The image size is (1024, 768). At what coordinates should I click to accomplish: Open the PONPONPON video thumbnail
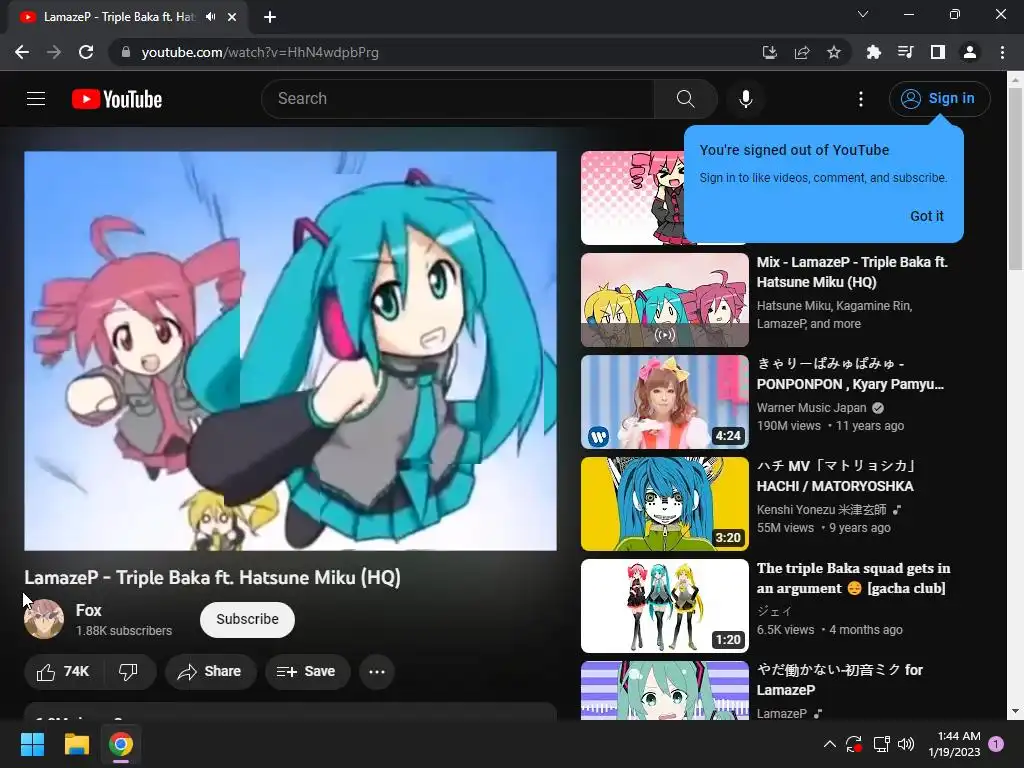coord(665,402)
